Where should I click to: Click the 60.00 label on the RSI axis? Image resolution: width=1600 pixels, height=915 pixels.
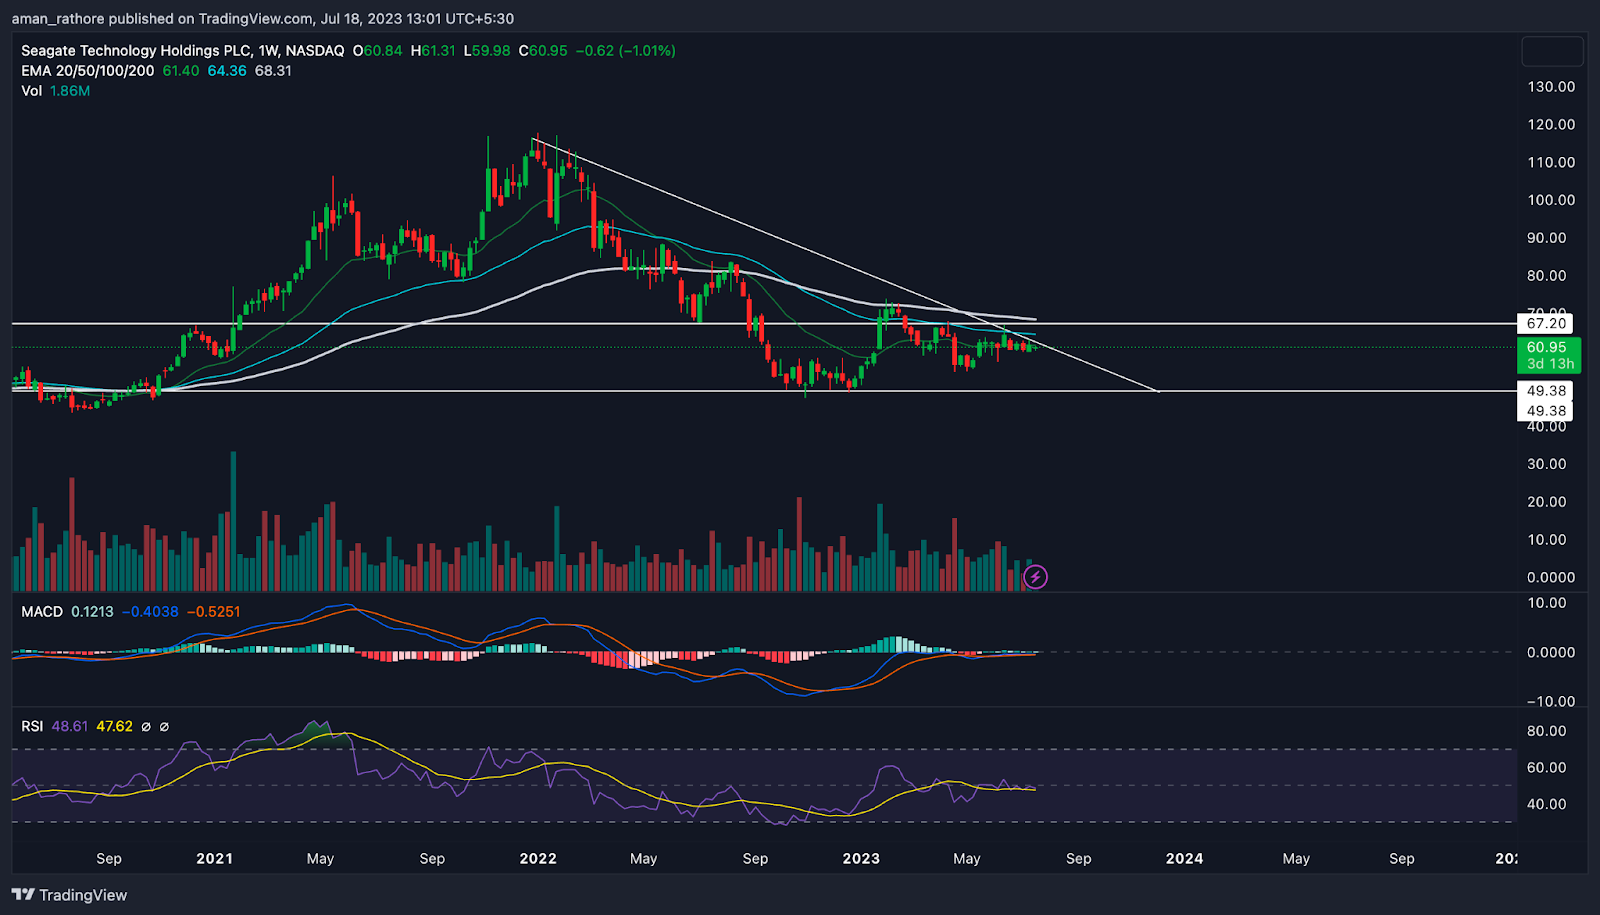[x=1546, y=768]
